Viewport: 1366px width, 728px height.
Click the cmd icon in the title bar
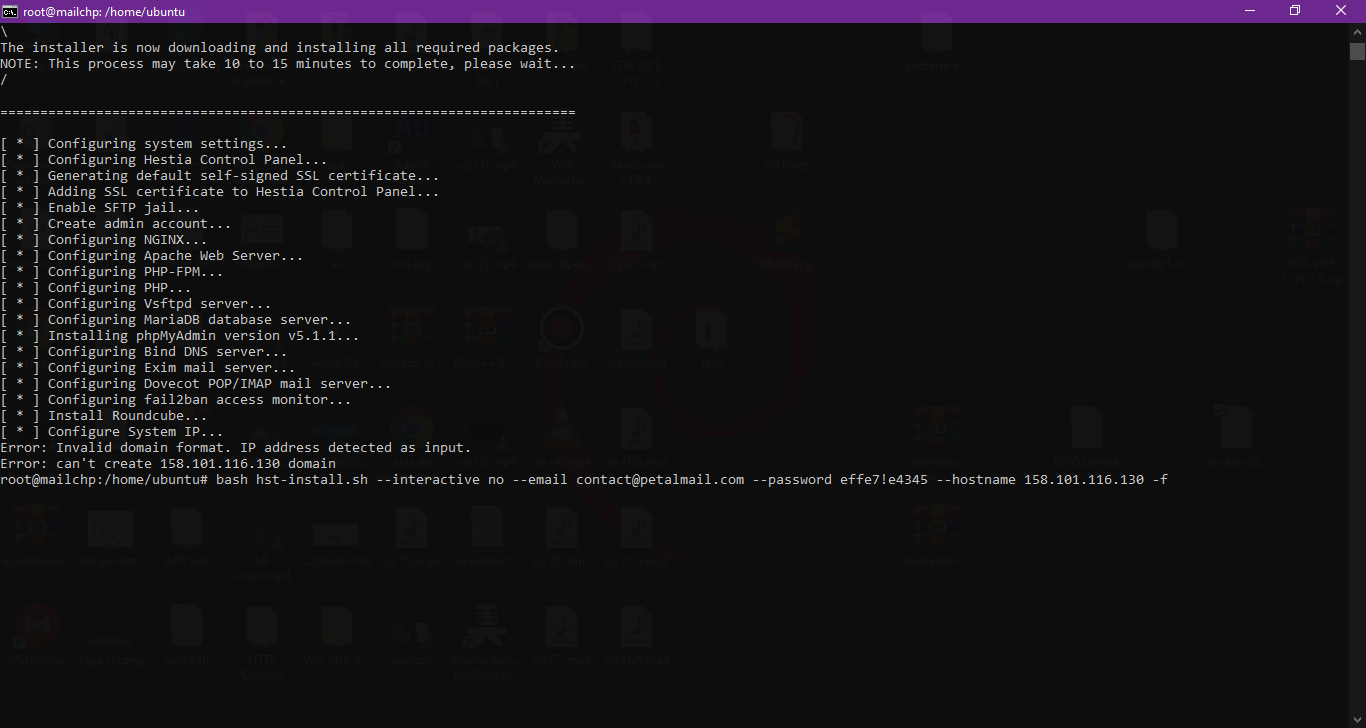(10, 11)
